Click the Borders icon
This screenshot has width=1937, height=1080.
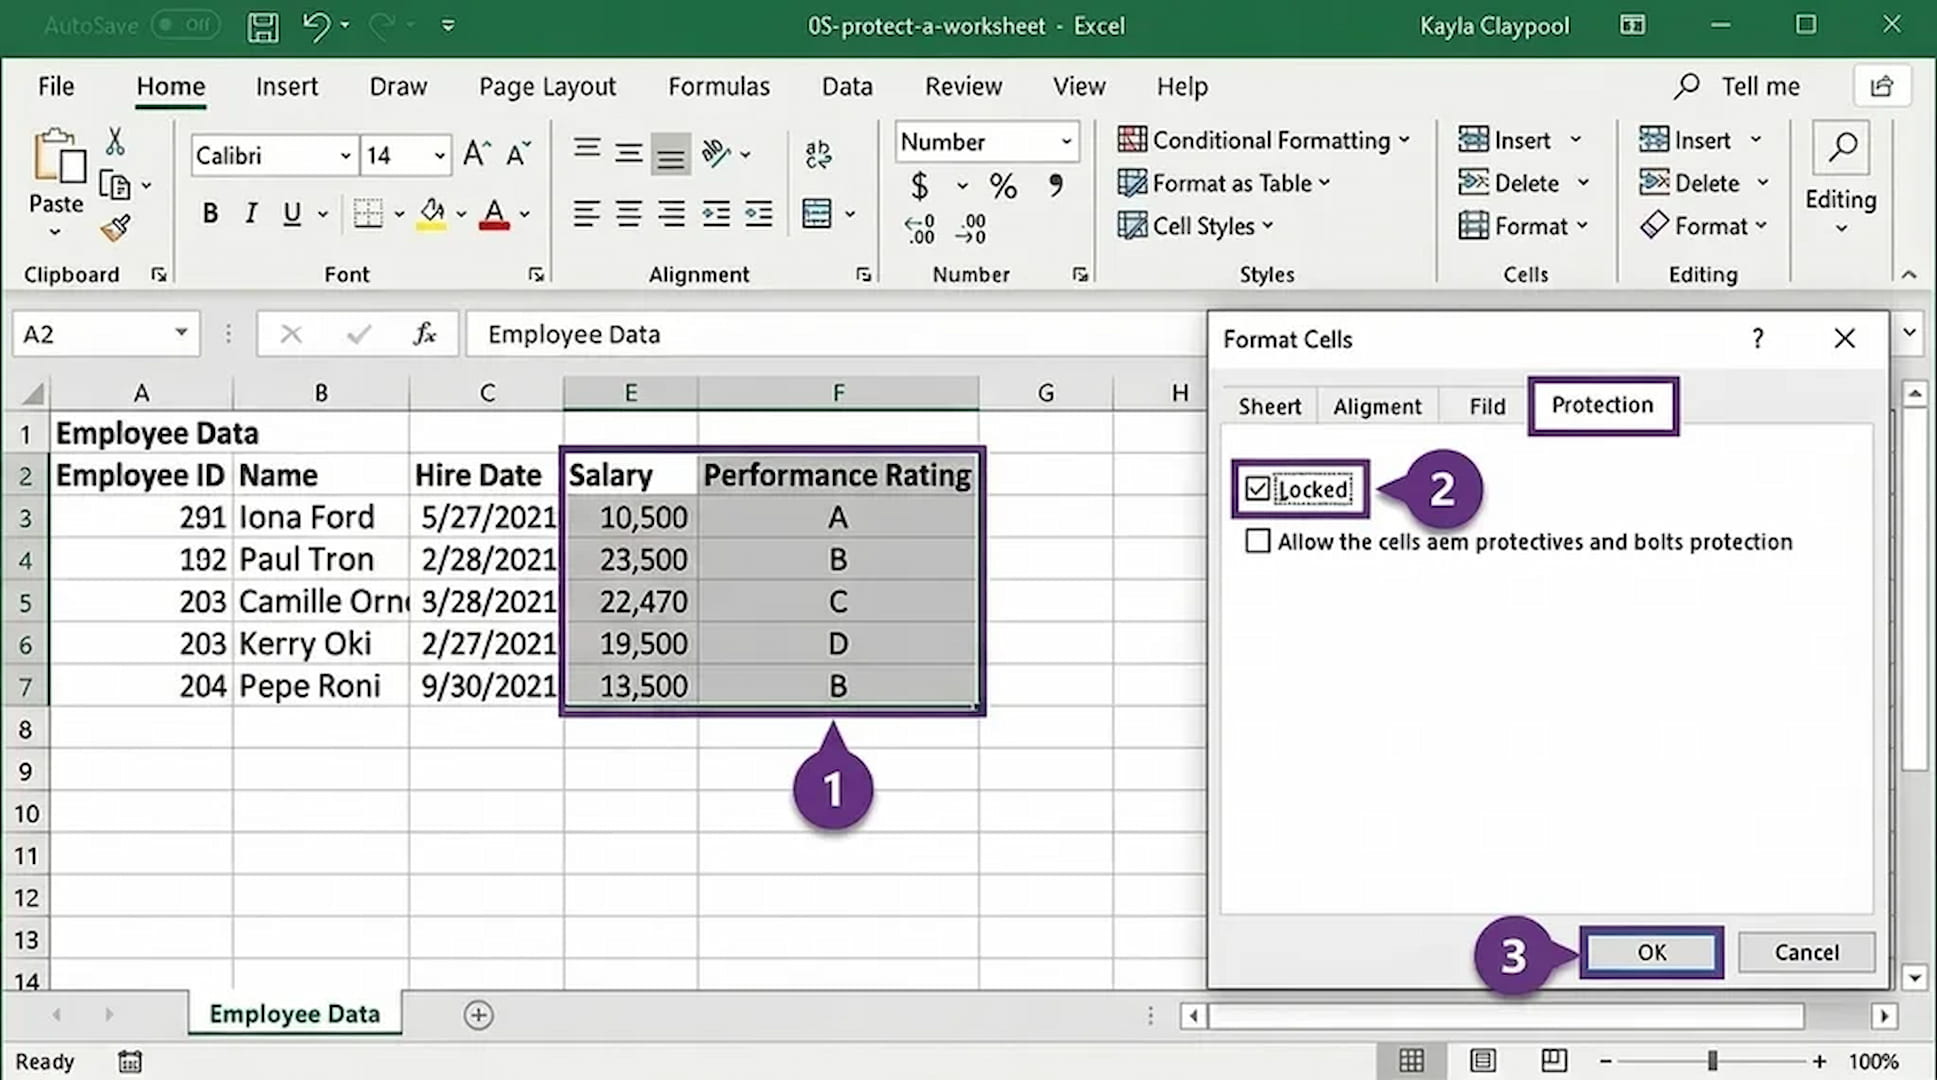click(368, 213)
